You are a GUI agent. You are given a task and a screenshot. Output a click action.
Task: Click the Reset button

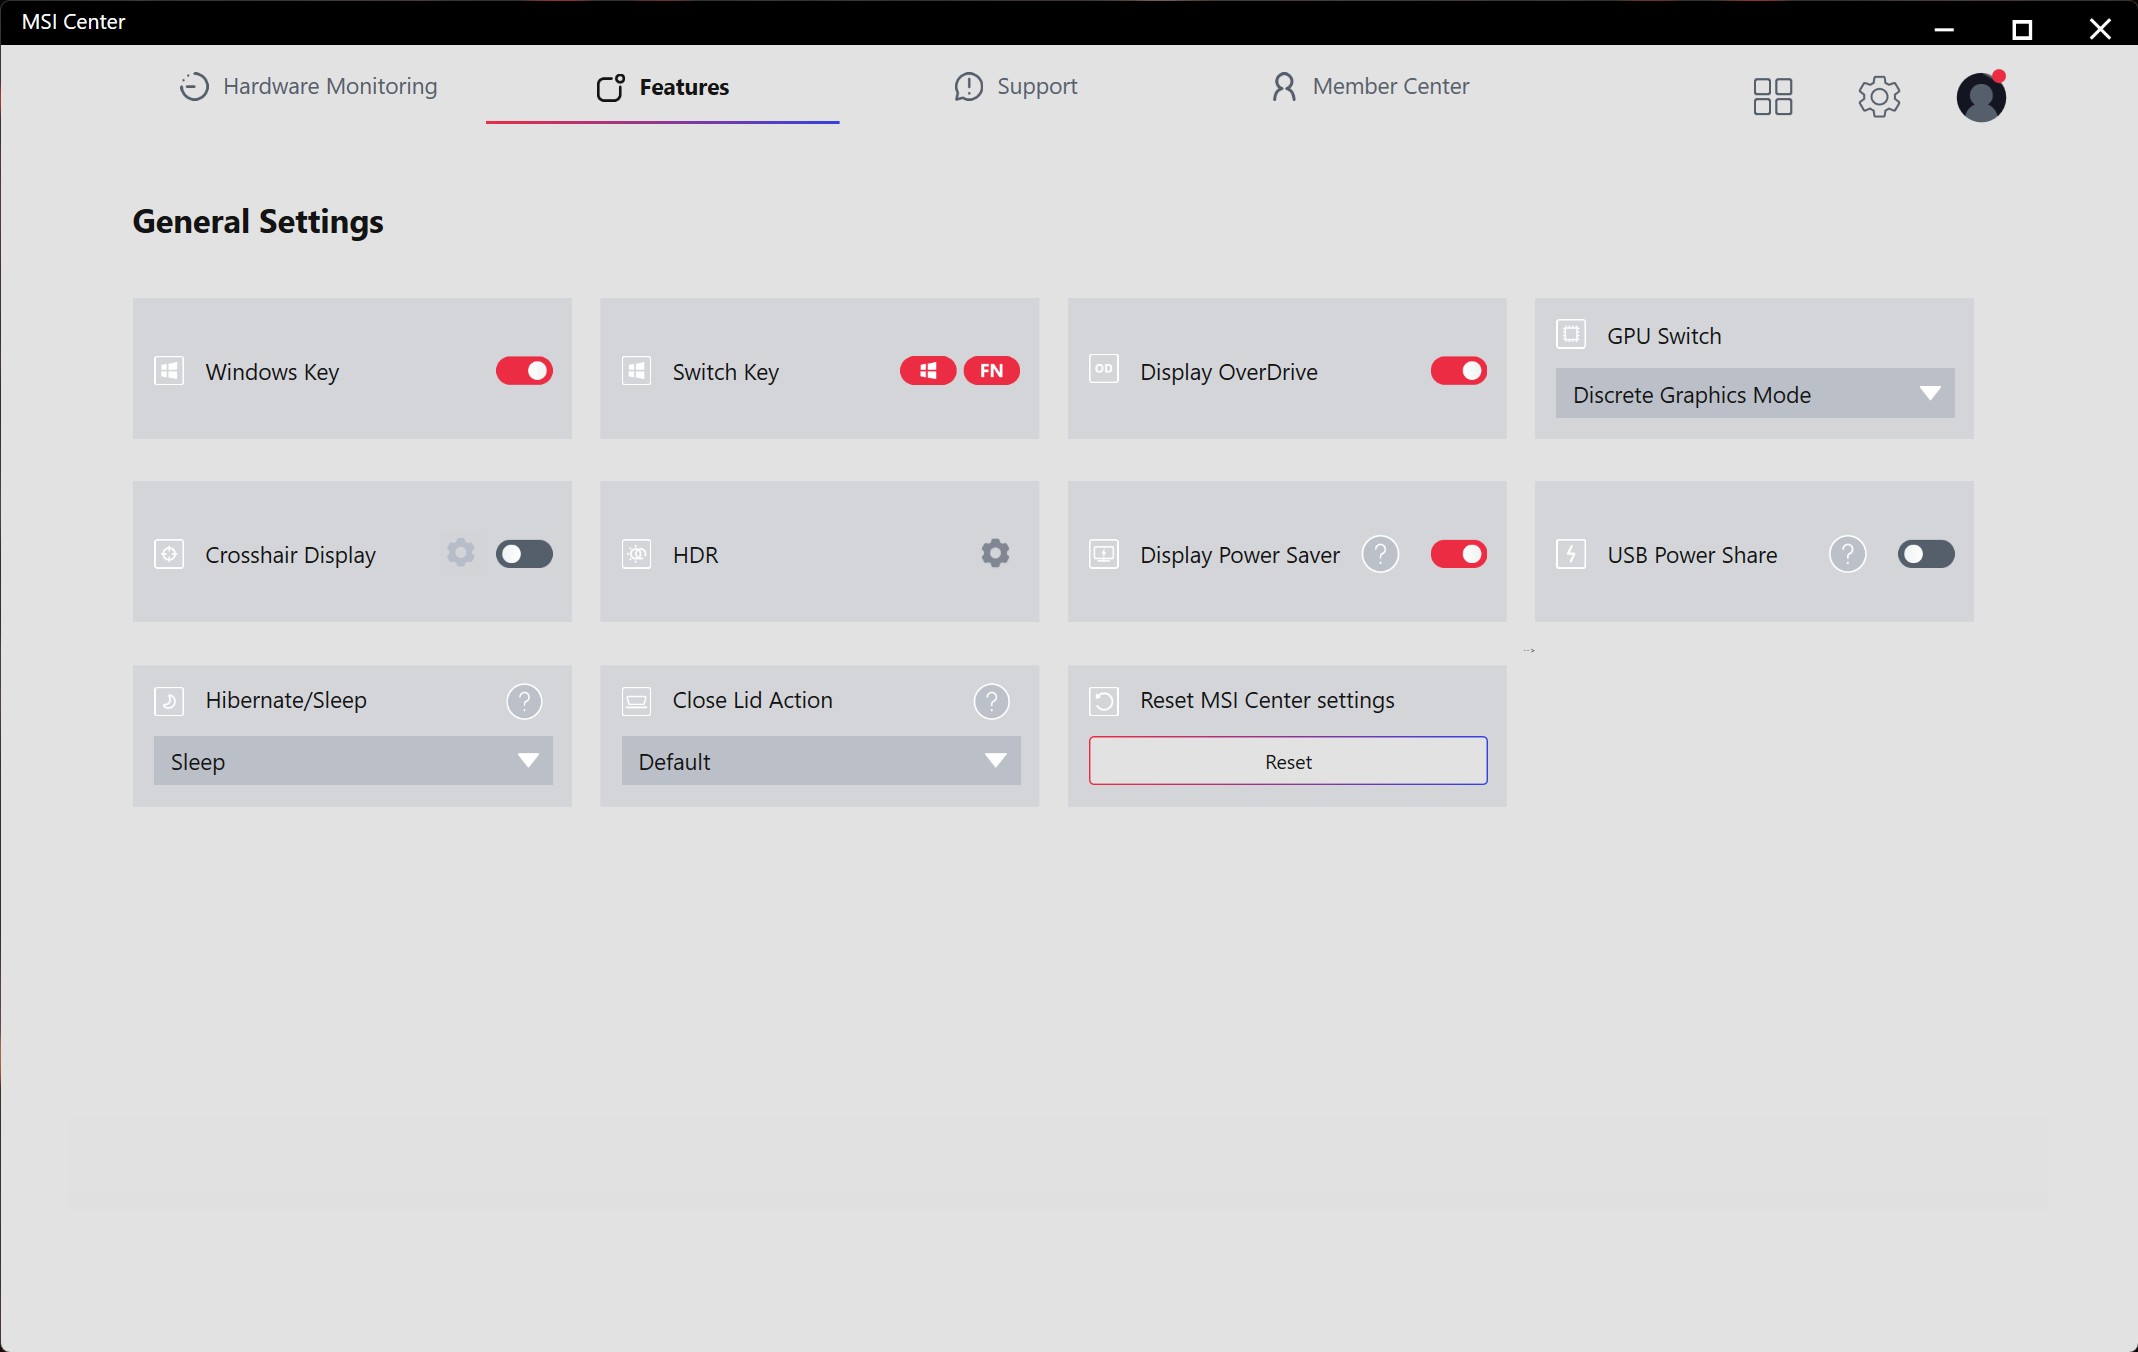[x=1288, y=761]
